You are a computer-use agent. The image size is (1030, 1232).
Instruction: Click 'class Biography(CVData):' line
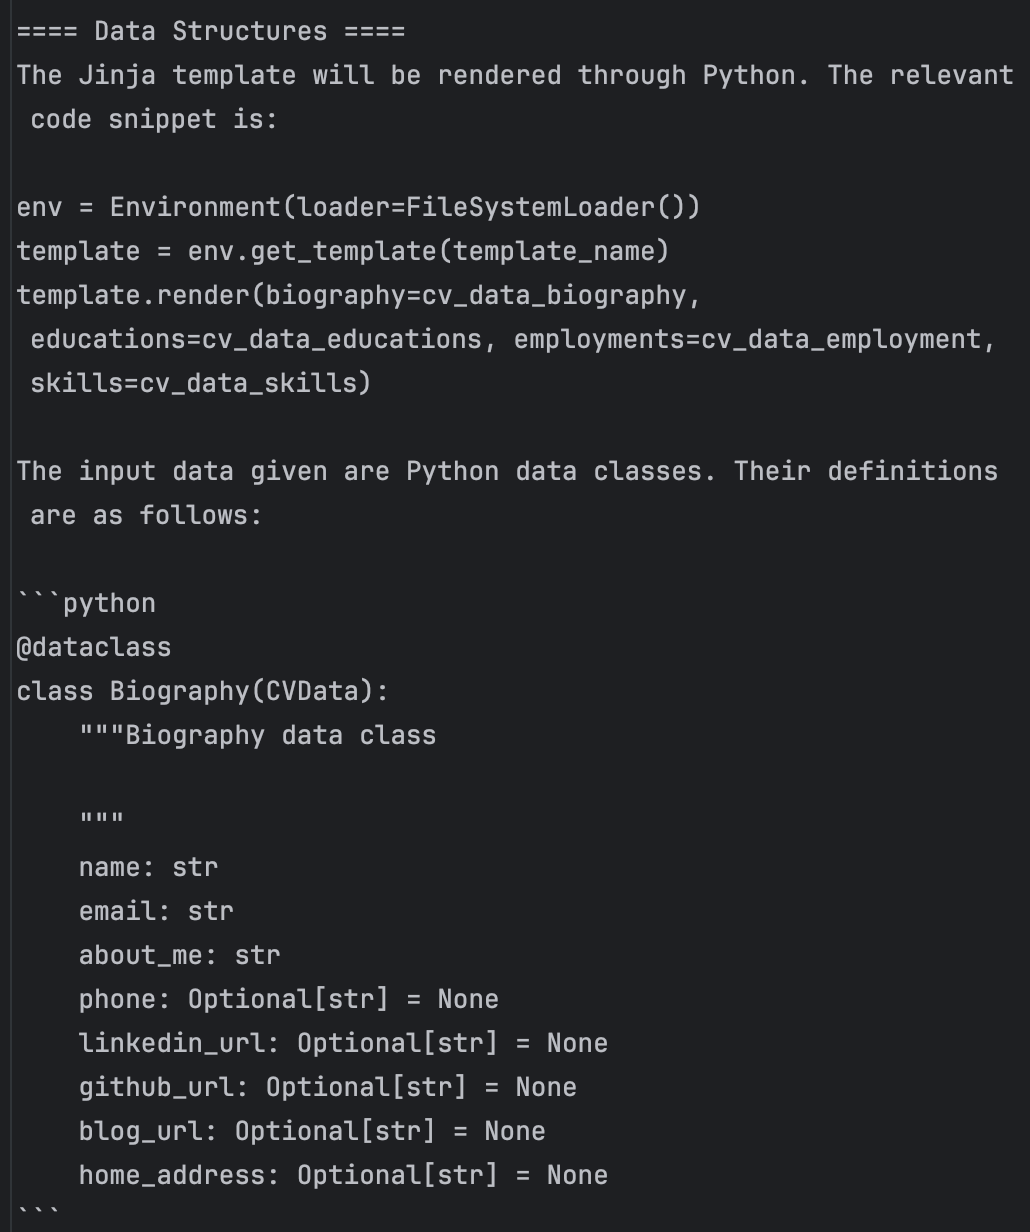203,691
